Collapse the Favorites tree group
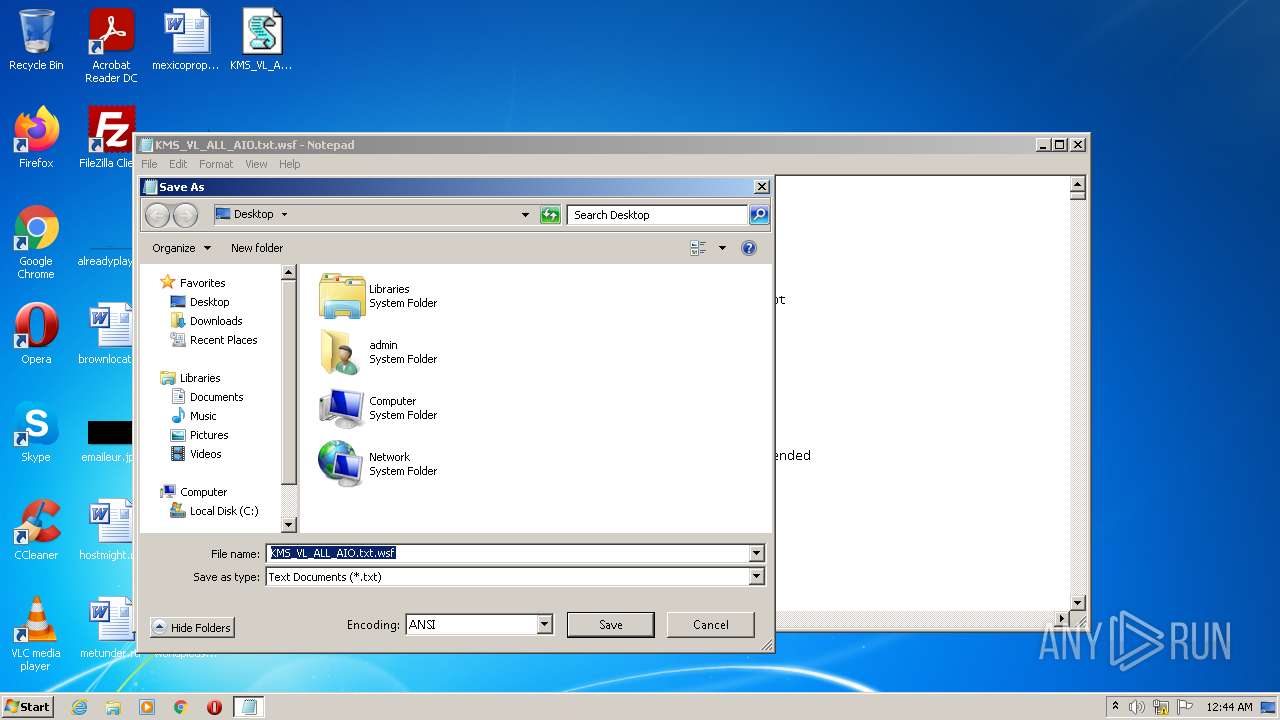1280x720 pixels. click(192, 283)
